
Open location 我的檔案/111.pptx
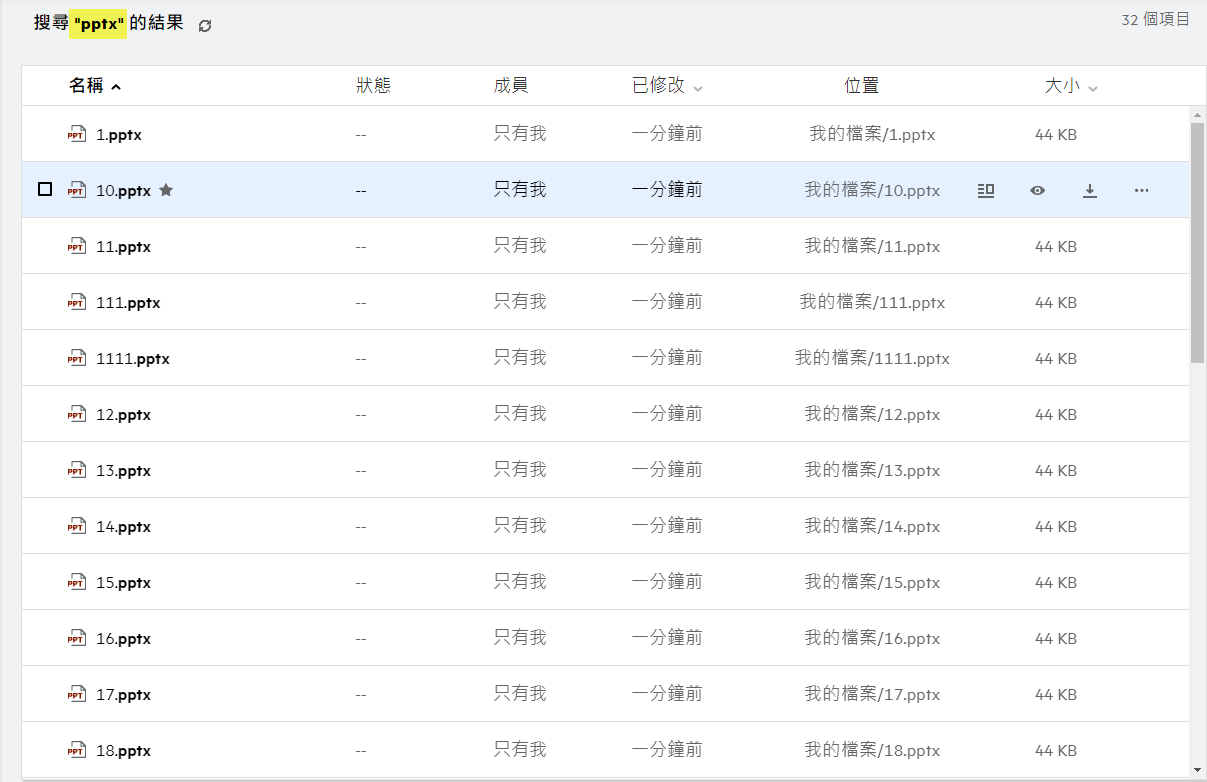(x=872, y=302)
